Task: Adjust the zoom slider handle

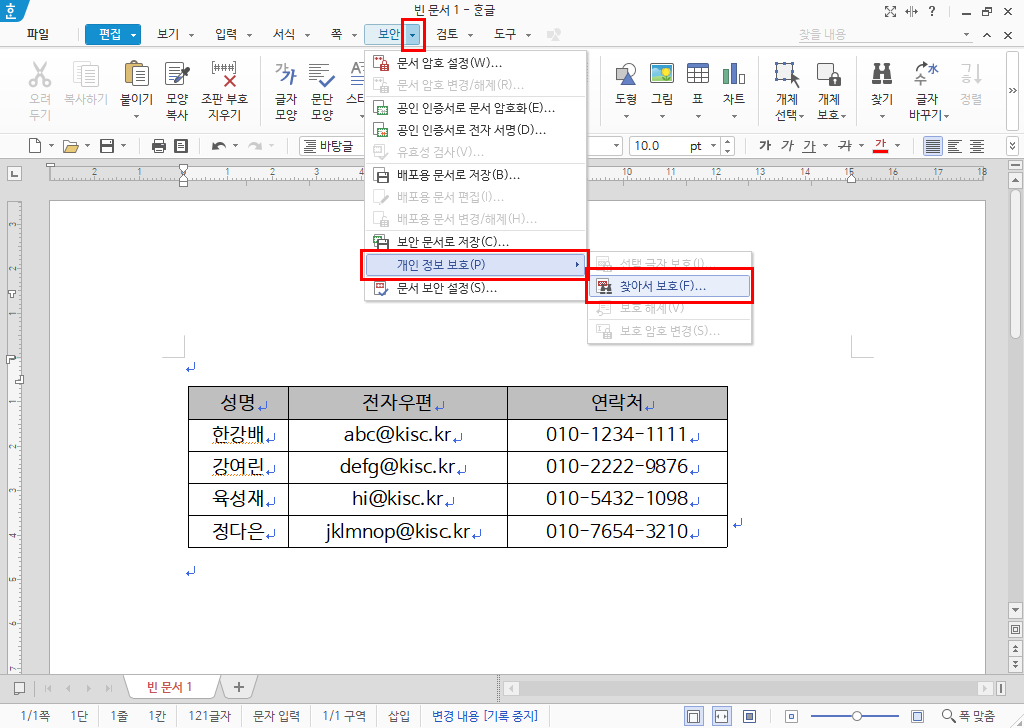Action: (x=856, y=716)
